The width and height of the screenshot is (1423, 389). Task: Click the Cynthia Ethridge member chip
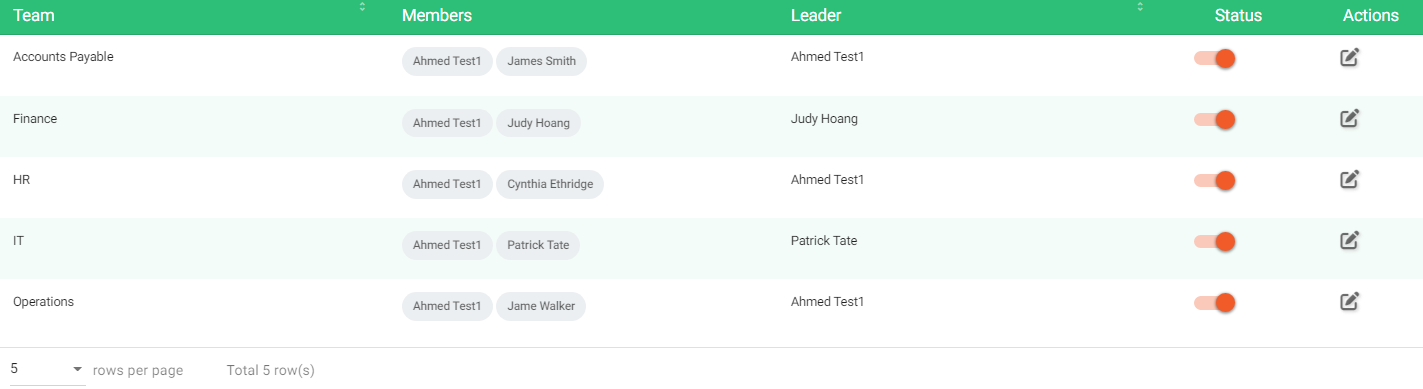[x=550, y=184]
